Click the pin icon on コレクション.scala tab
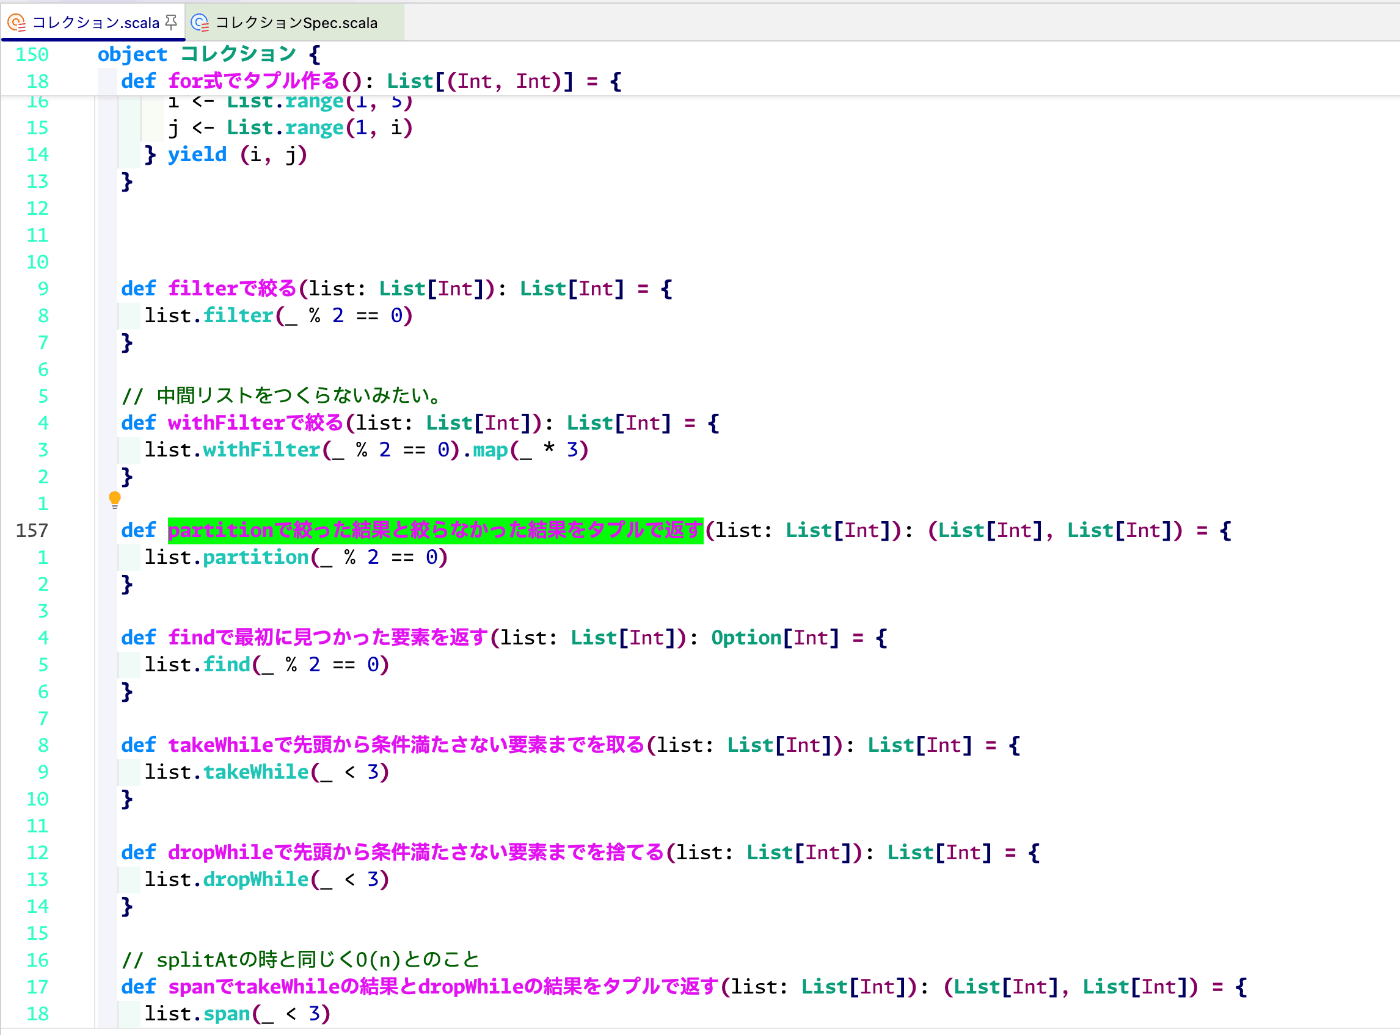This screenshot has width=1400, height=1035. 171,22
